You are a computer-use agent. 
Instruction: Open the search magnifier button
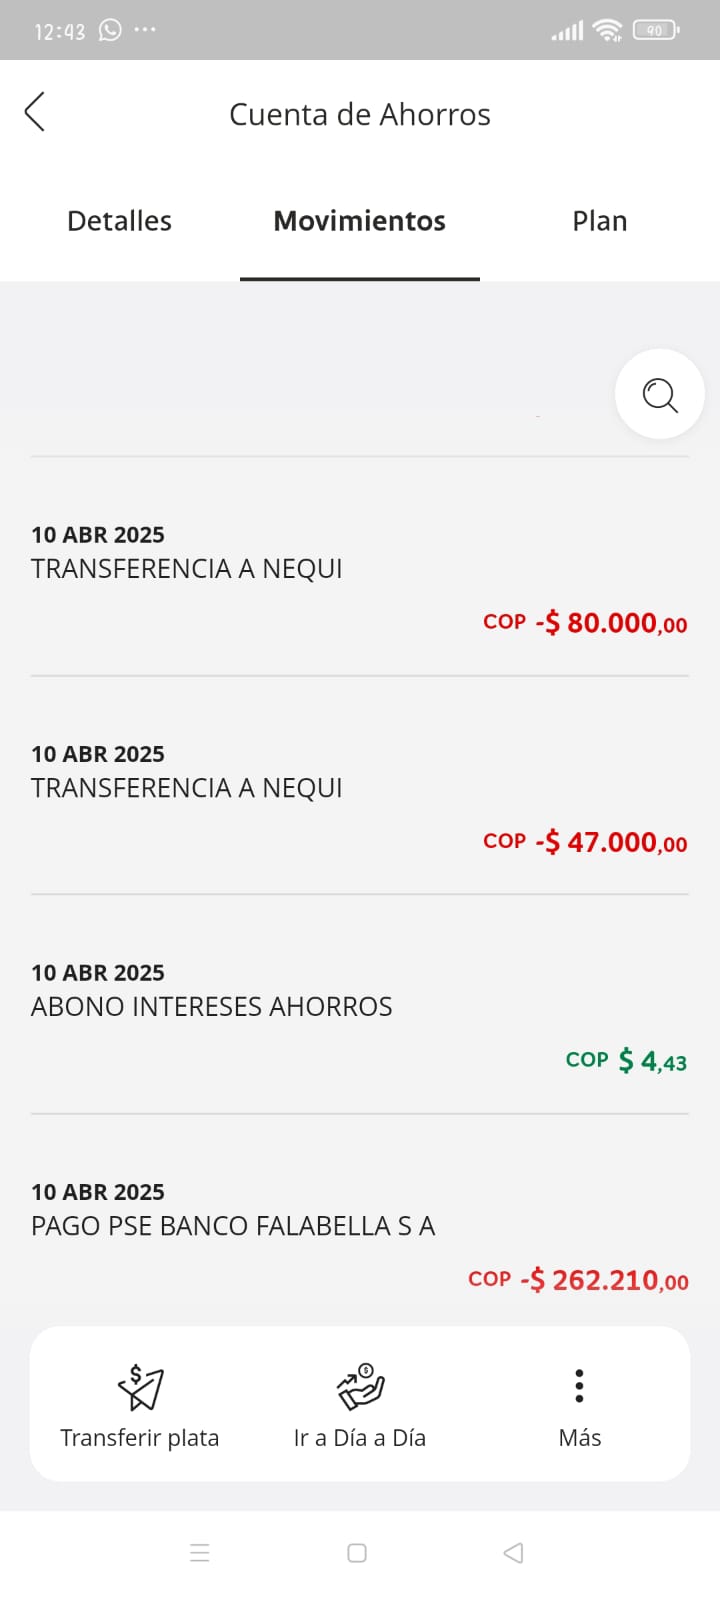click(x=660, y=394)
